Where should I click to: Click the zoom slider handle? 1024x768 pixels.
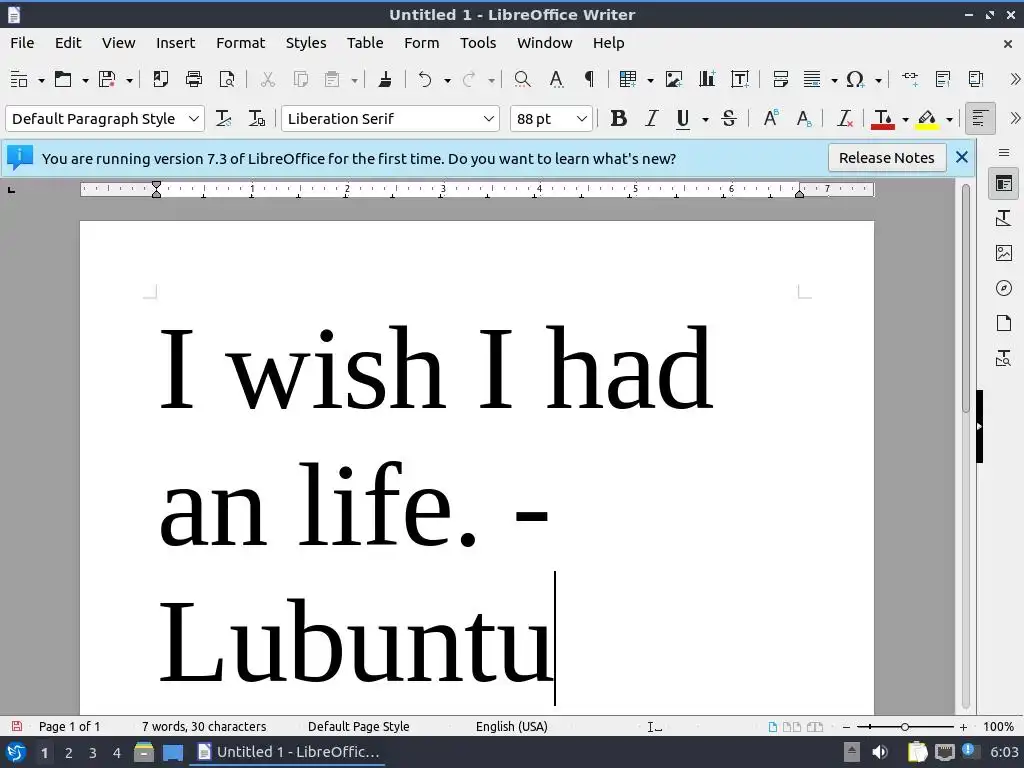(x=904, y=727)
